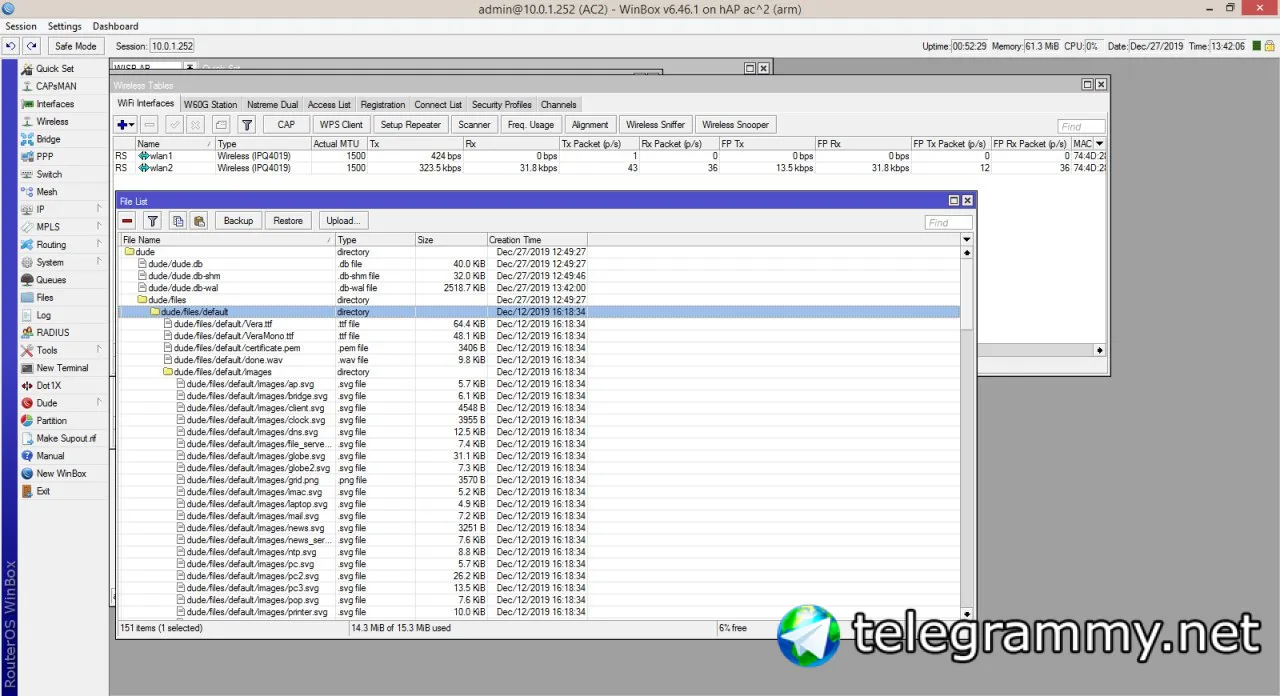1280x696 pixels.
Task: Click the Freq. Usage button
Action: 530,125
